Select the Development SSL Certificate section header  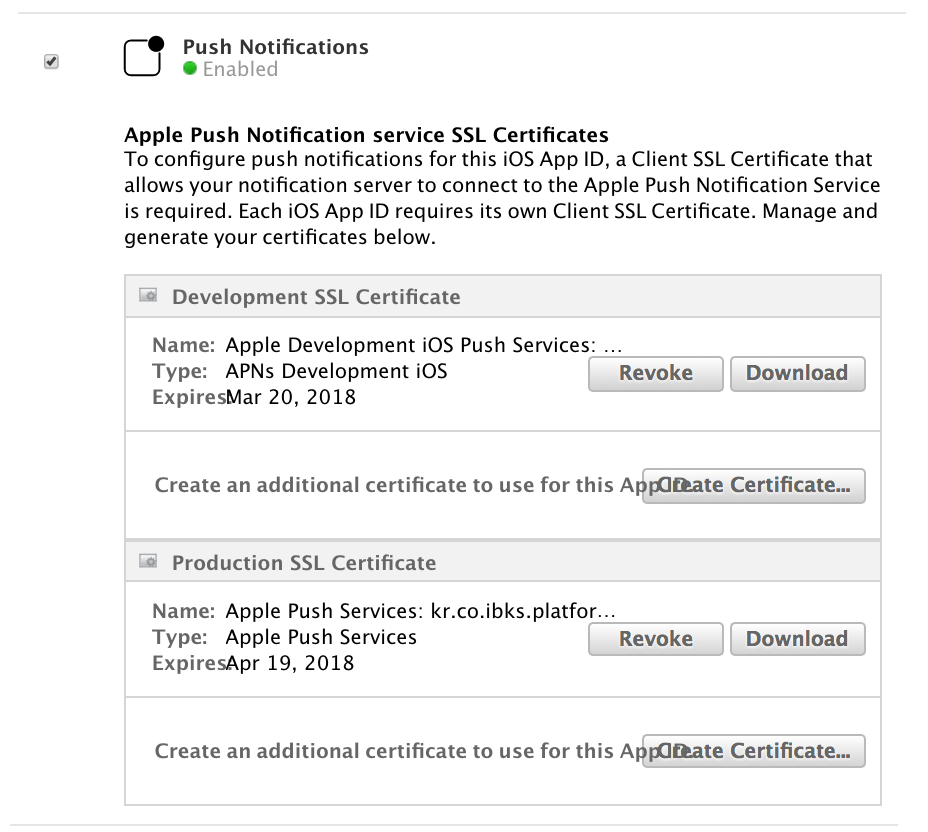pyautogui.click(x=316, y=297)
